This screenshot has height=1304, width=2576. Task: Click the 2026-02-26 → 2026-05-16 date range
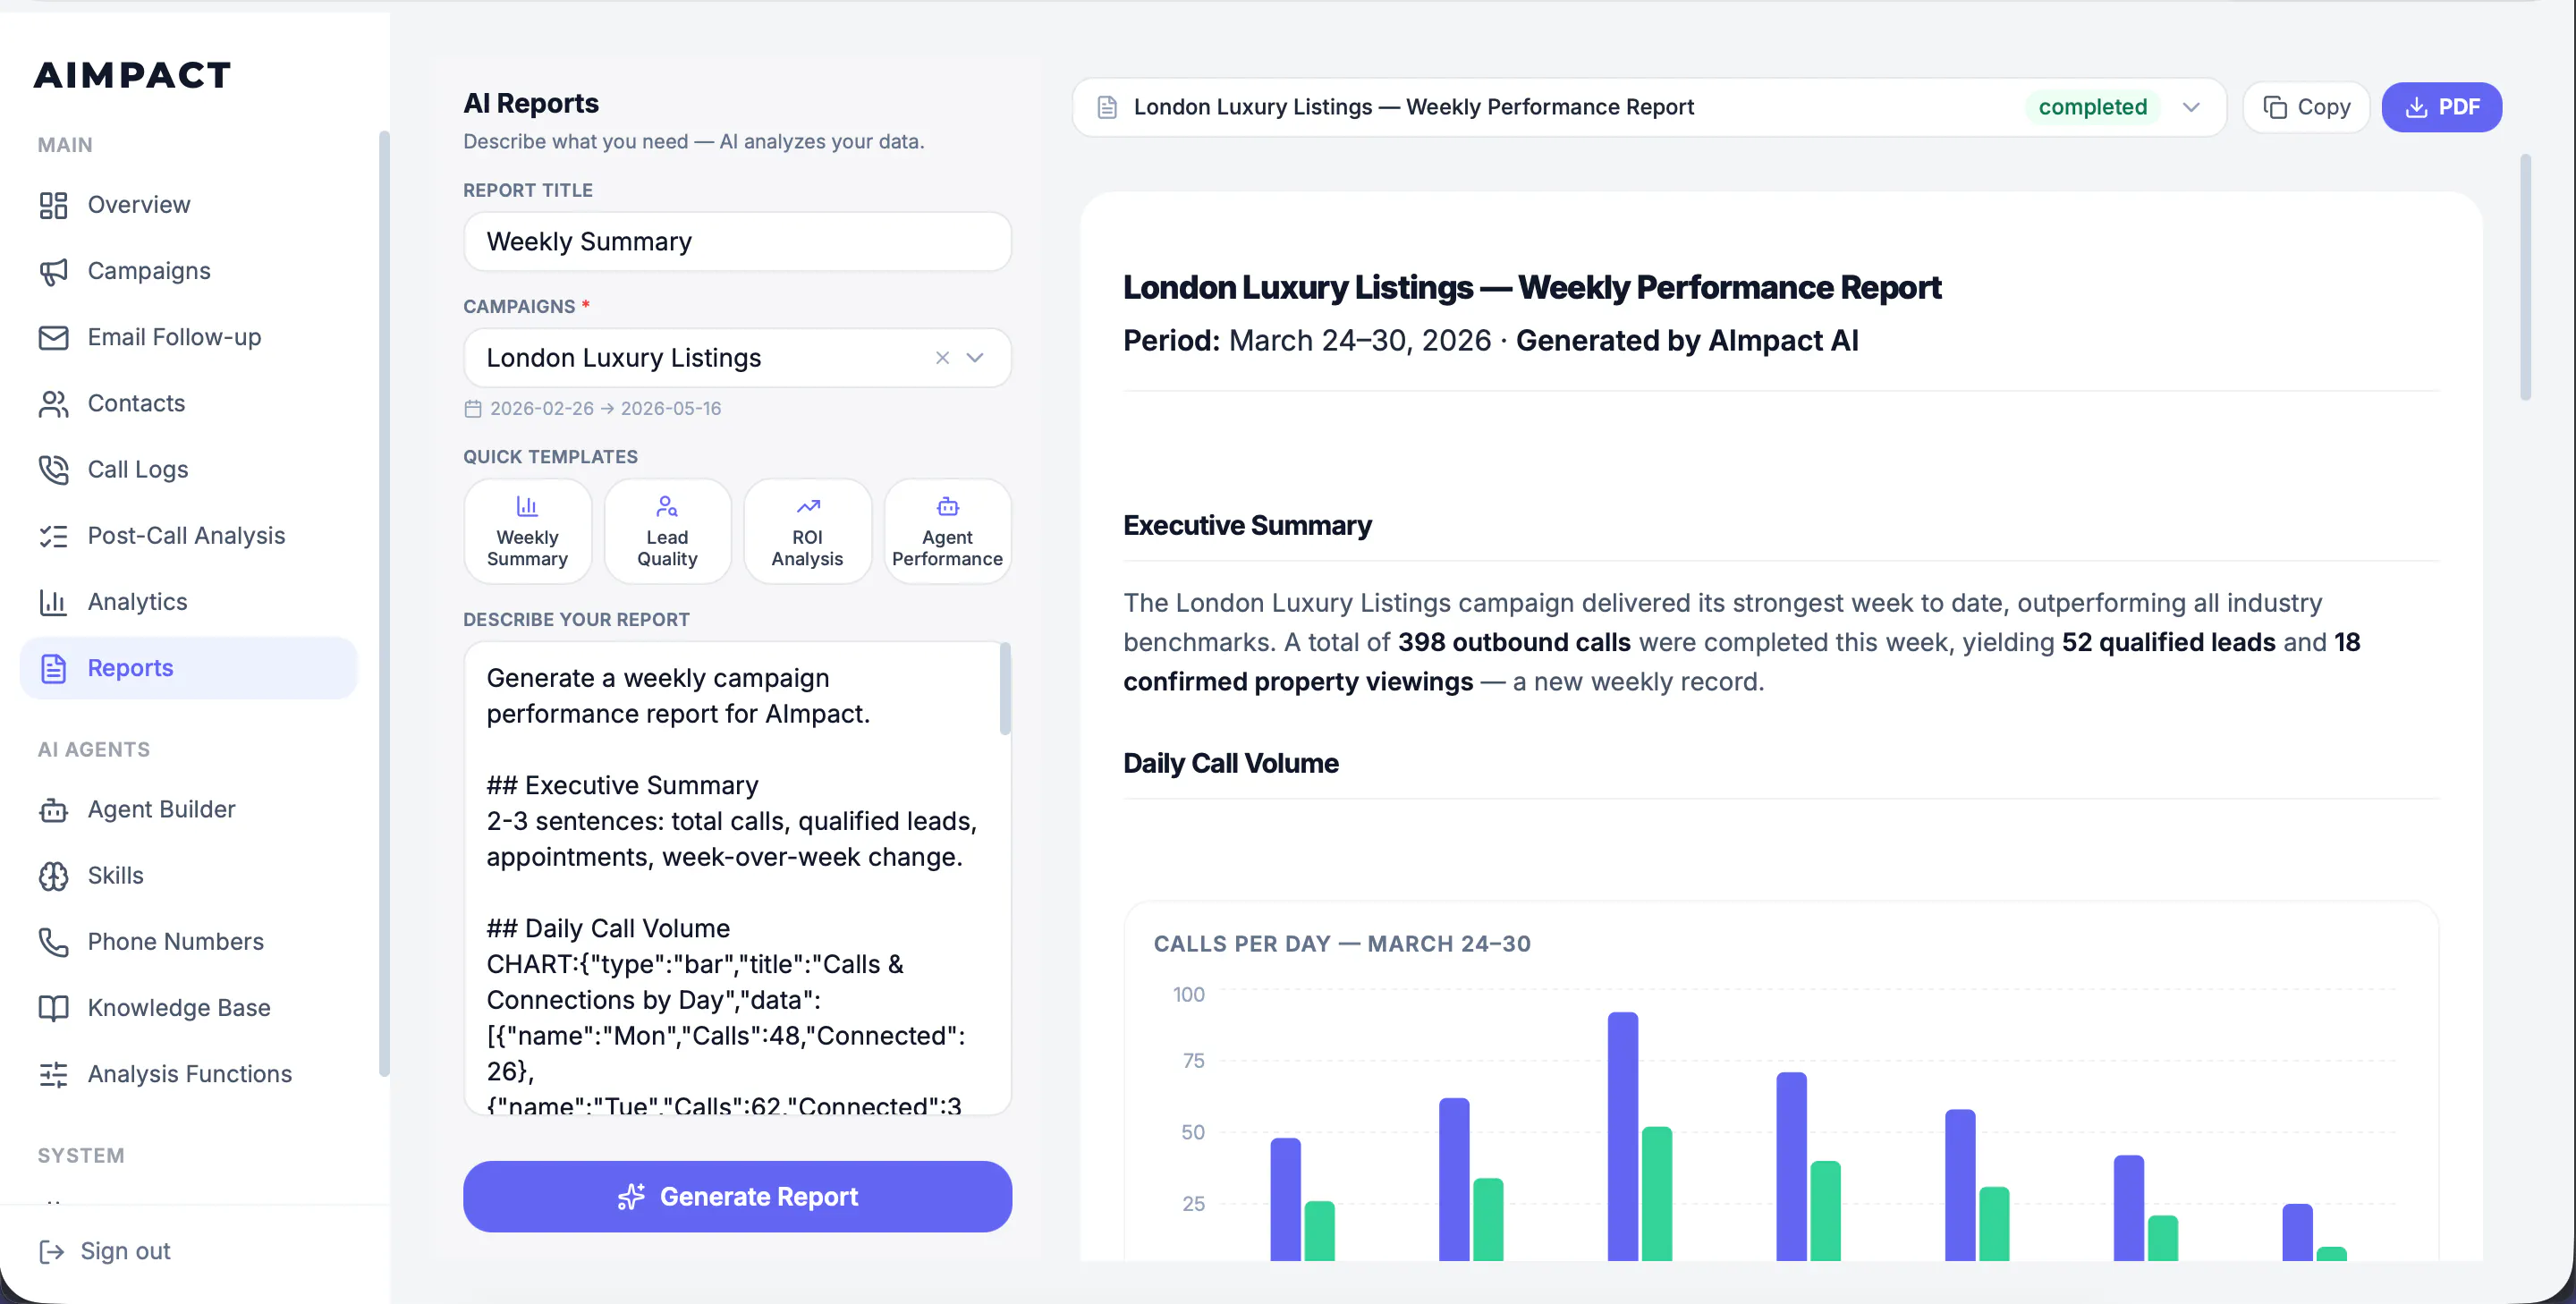coord(605,409)
